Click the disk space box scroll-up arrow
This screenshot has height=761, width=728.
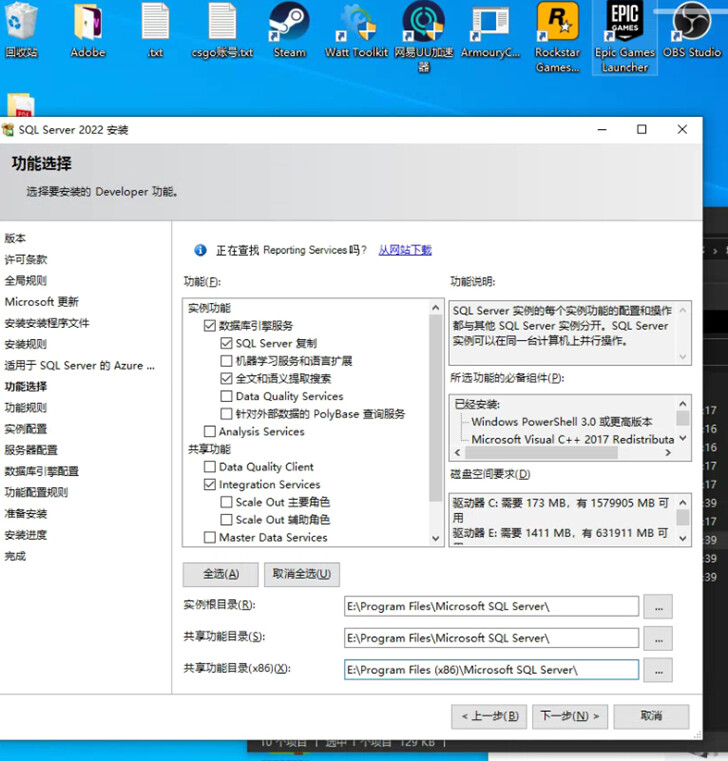(682, 503)
